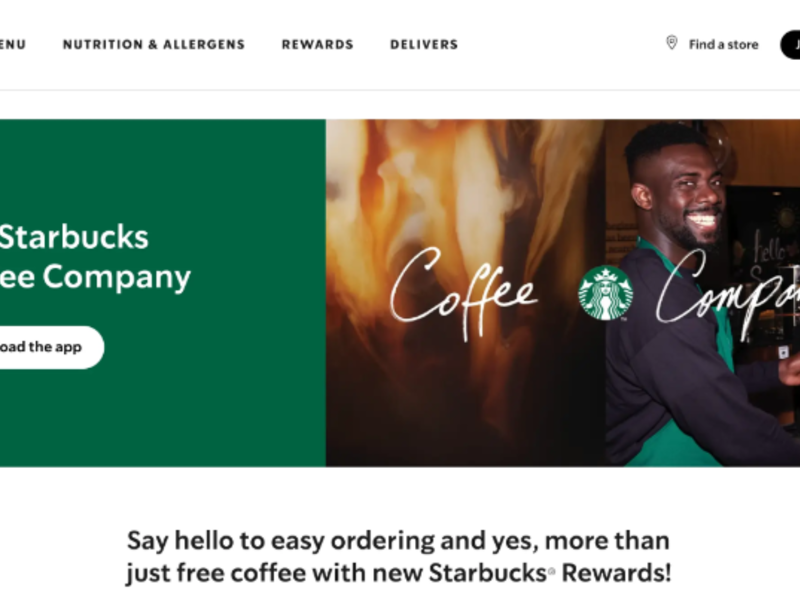The image size is (800, 600).
Task: Click the Starbucks siren logo in banner
Action: 605,293
